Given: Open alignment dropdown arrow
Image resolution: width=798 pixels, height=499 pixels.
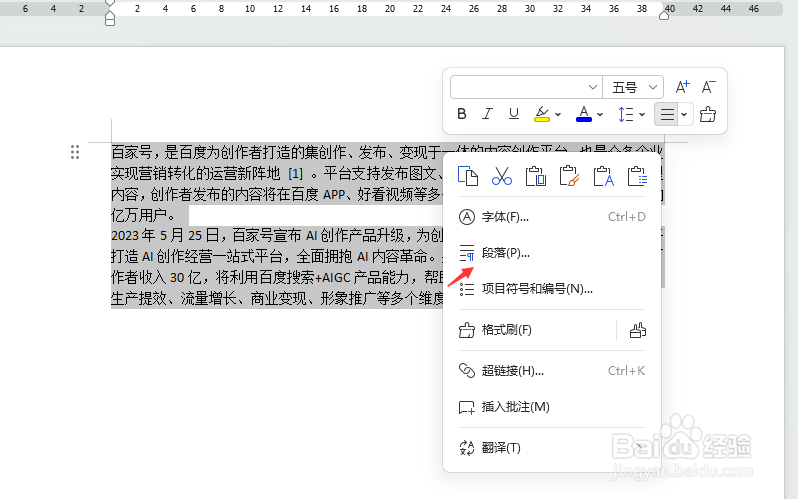Looking at the screenshot, I should pyautogui.click(x=685, y=115).
